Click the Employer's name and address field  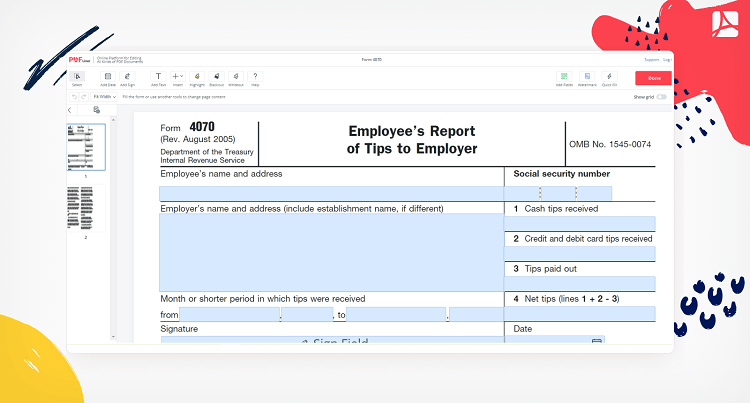[x=331, y=252]
